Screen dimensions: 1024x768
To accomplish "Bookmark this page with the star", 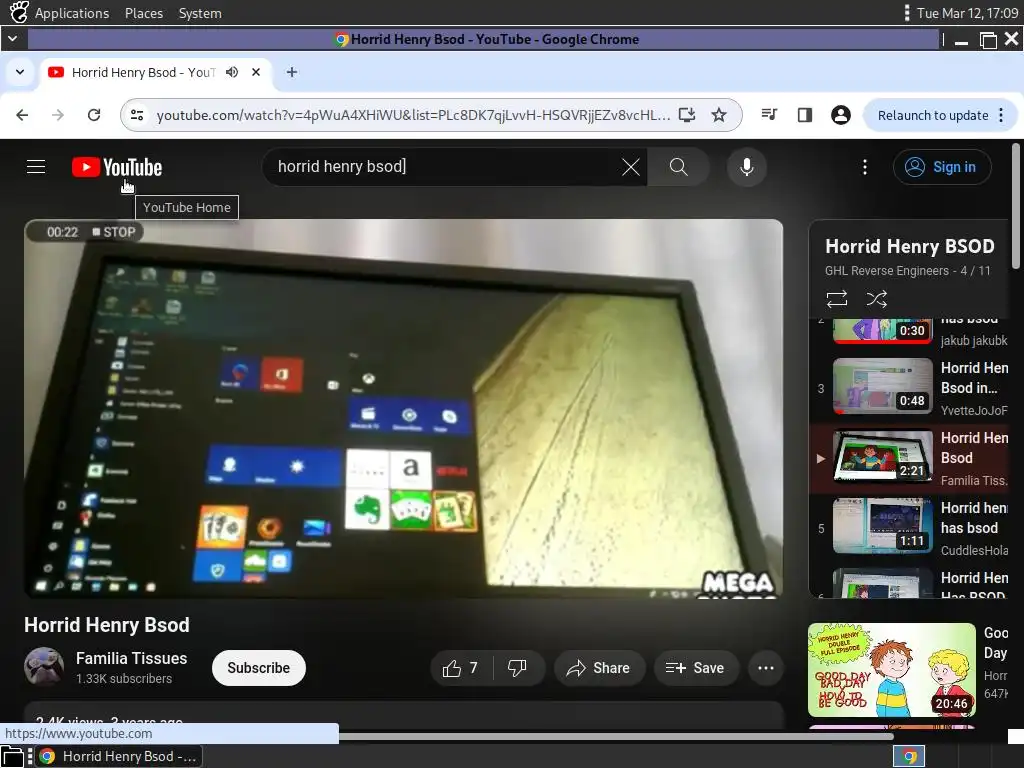I will (719, 115).
